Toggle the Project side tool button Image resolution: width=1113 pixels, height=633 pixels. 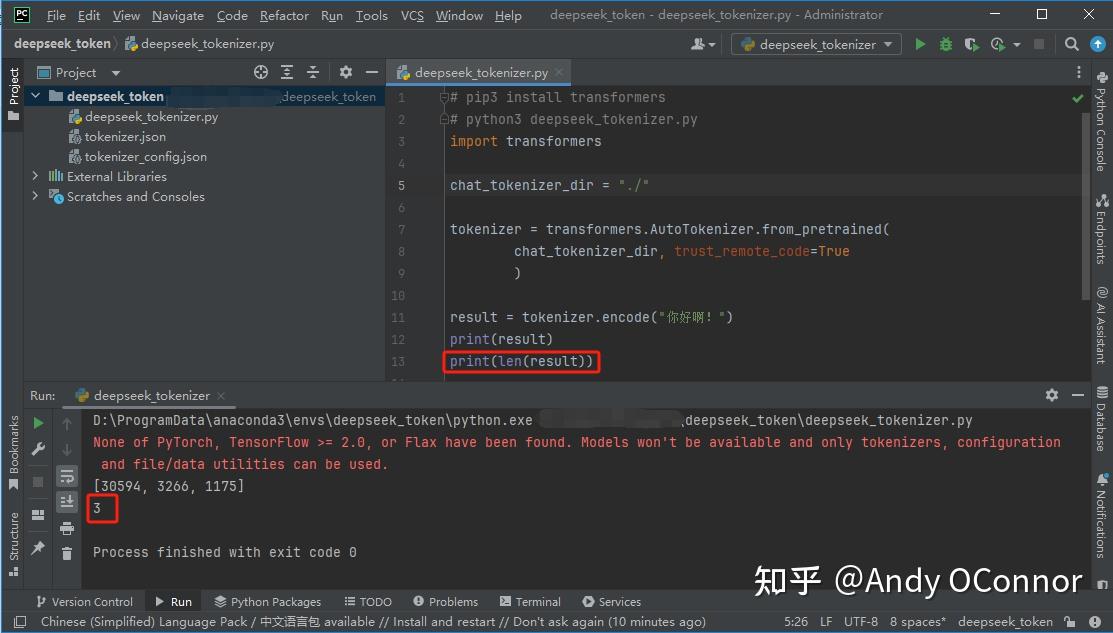13,93
